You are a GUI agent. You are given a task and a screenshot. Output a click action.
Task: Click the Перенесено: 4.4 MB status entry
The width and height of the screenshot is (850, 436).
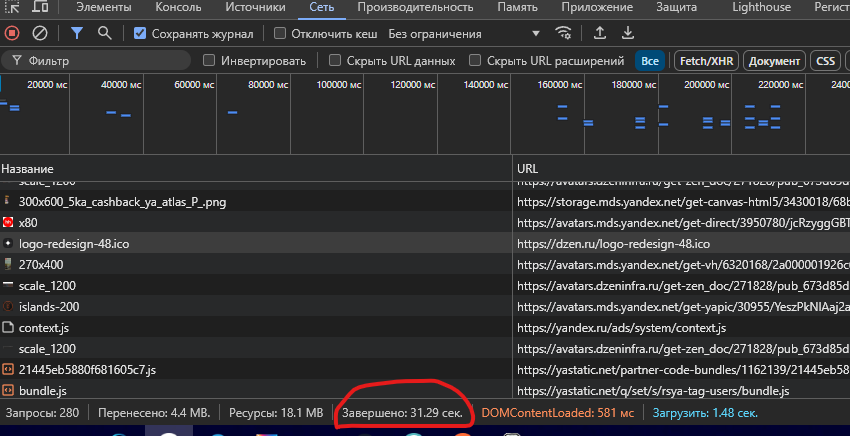154,413
